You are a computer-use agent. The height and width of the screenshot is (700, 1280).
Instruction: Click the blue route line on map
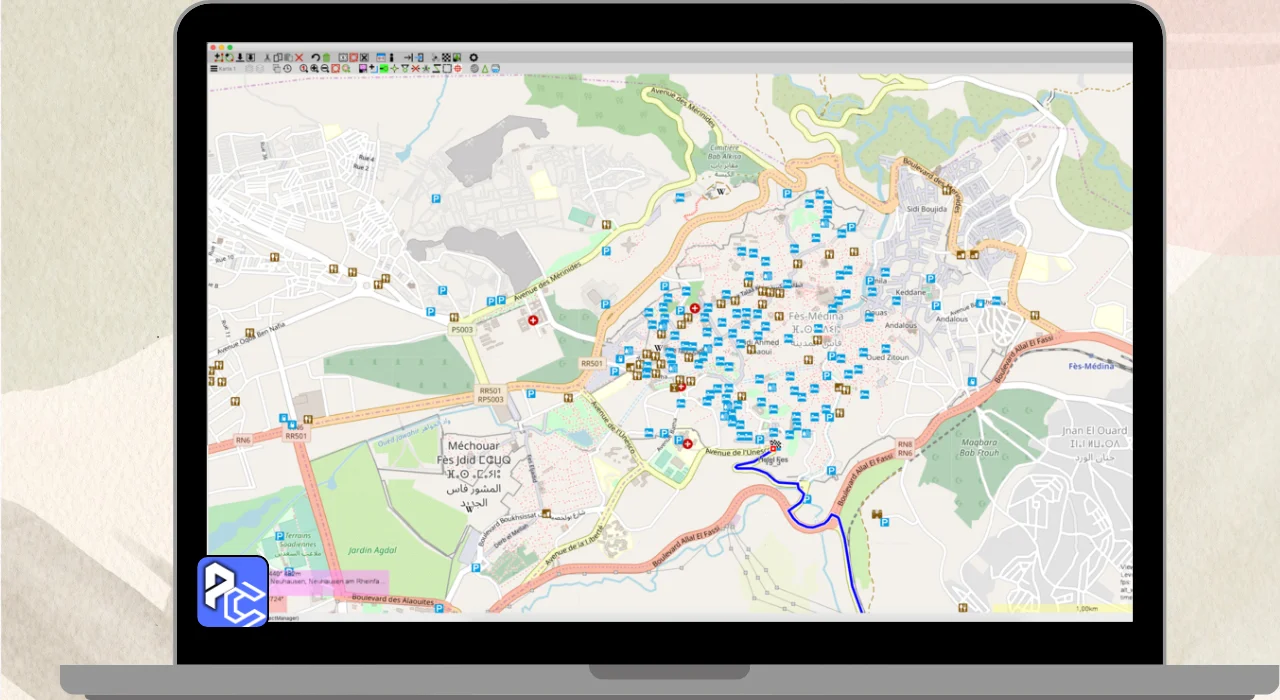tap(848, 560)
